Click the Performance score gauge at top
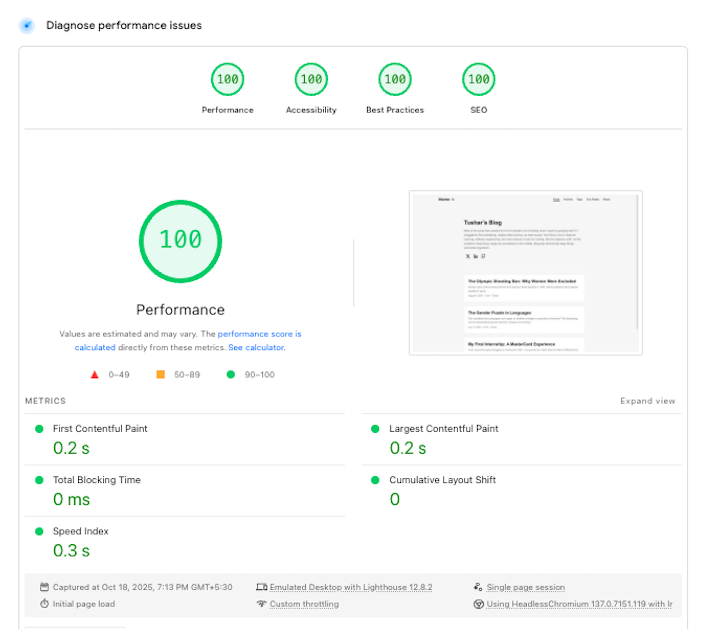Viewport: 711px width, 629px height. (x=227, y=80)
